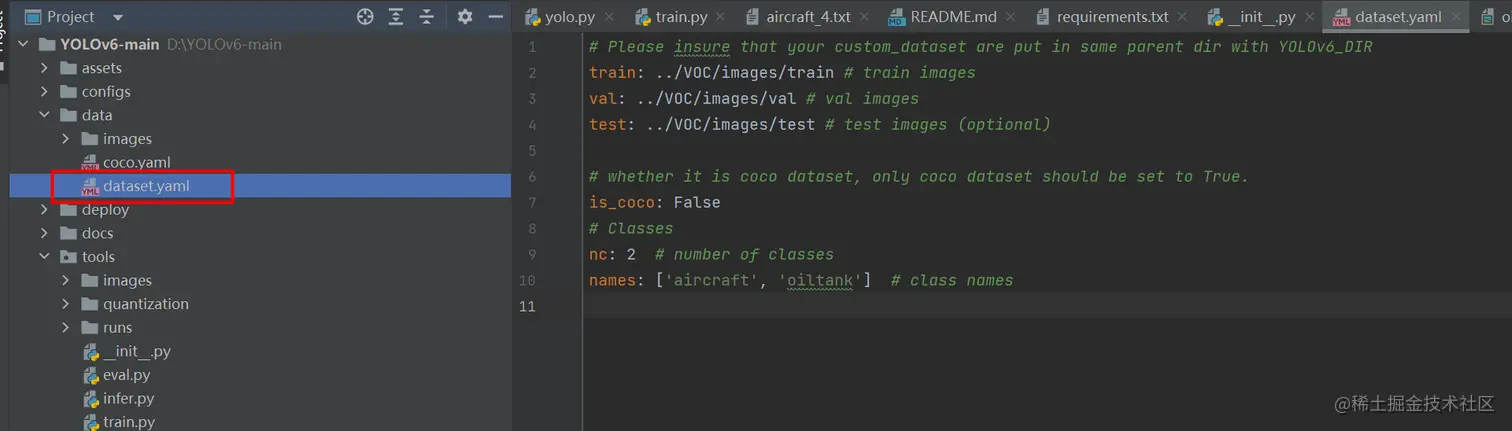The image size is (1512, 431).
Task: Select infer.py in the project tree
Action: 260,399
